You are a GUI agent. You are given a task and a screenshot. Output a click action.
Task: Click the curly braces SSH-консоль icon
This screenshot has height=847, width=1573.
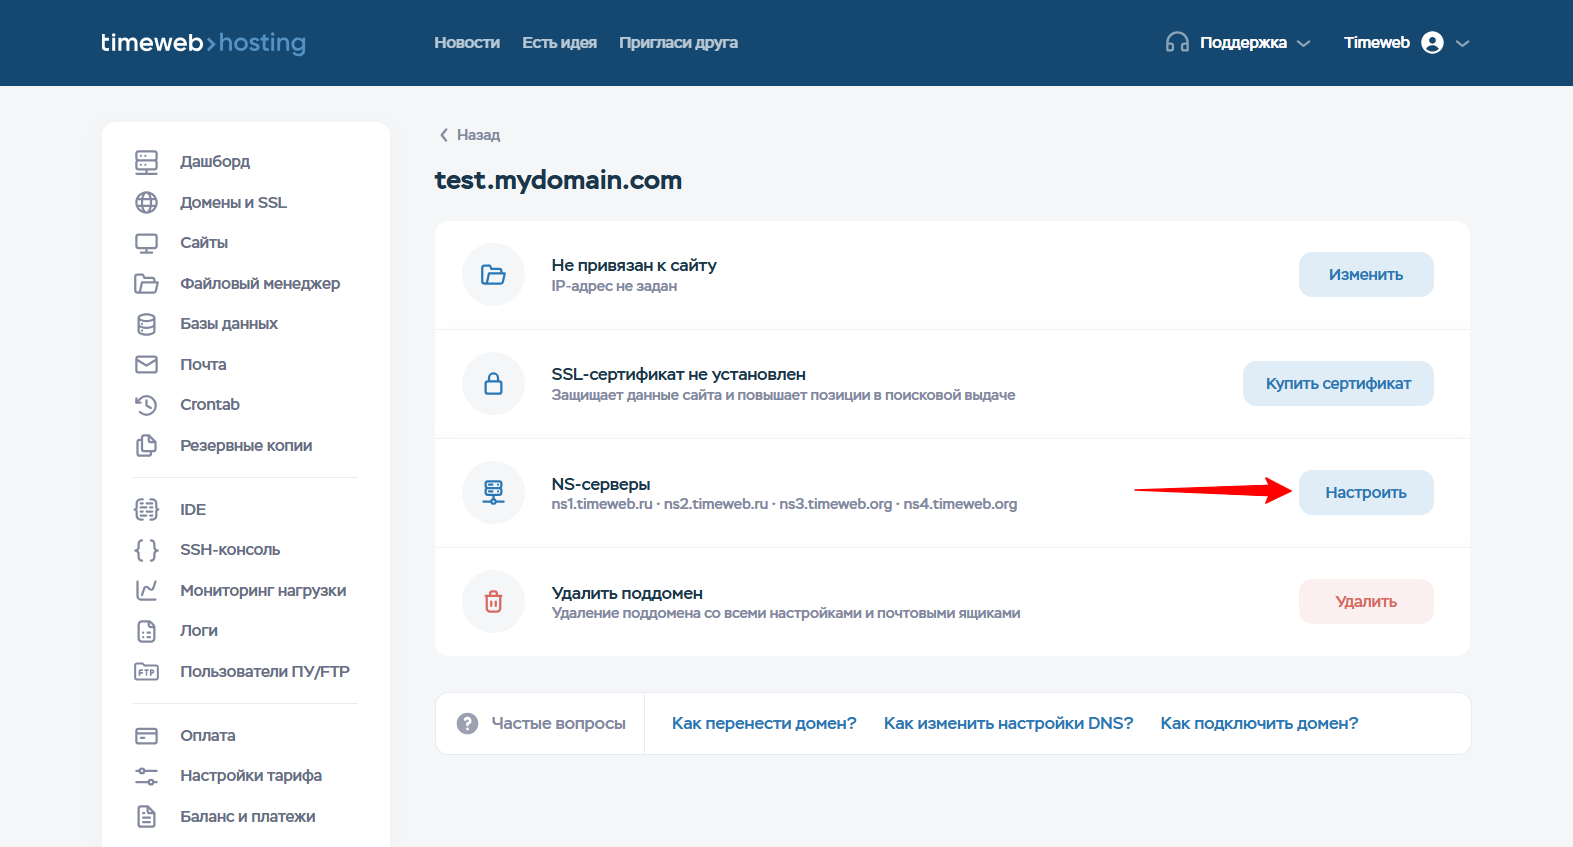146,550
